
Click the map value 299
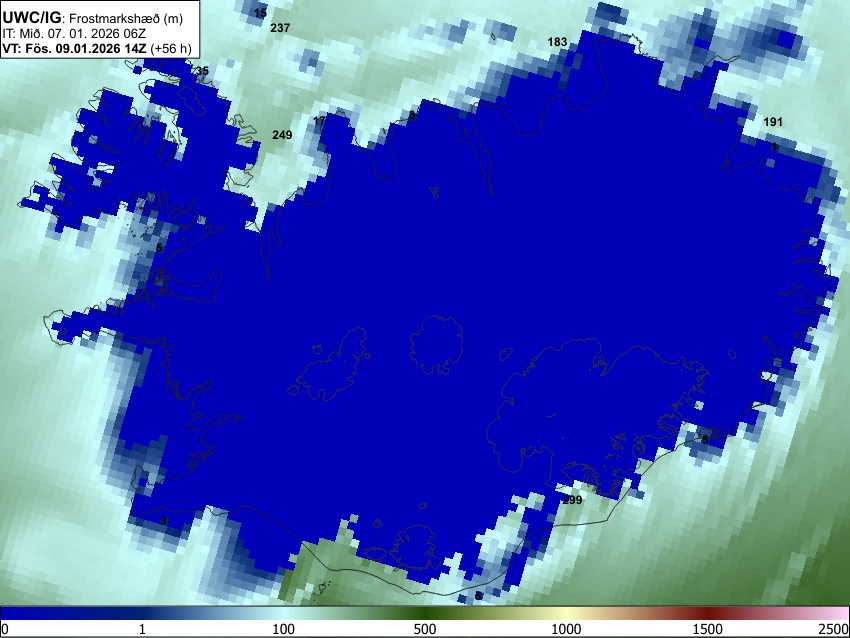572,500
